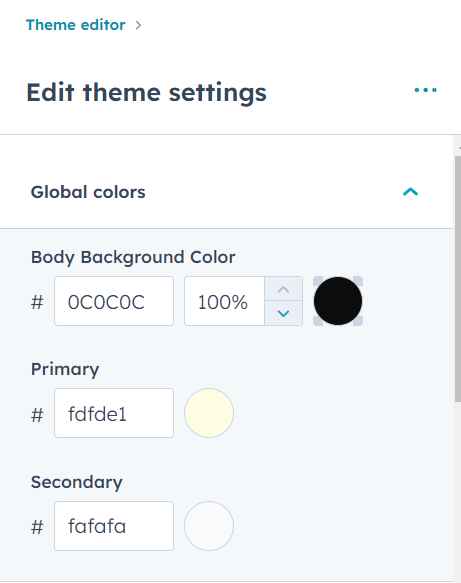The width and height of the screenshot is (461, 583).
Task: Select the Body Background Color label
Action: coord(133,257)
